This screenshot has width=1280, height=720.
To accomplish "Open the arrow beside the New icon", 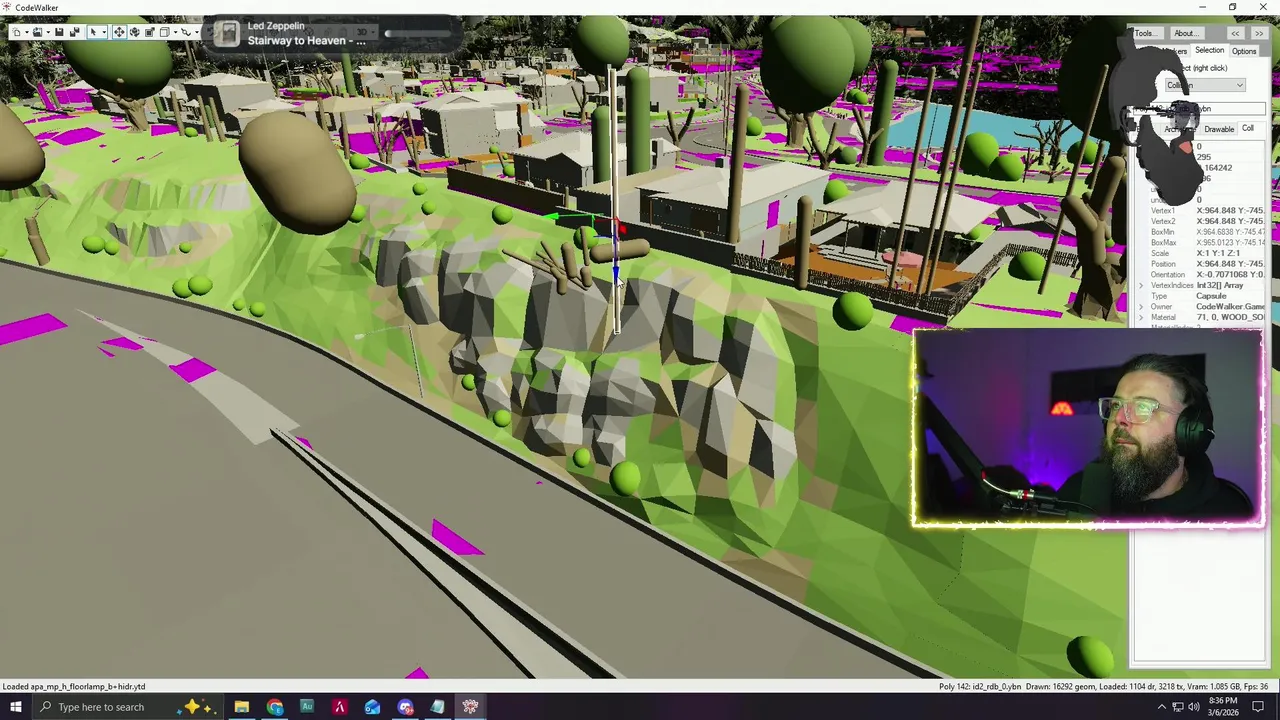I will point(27,32).
